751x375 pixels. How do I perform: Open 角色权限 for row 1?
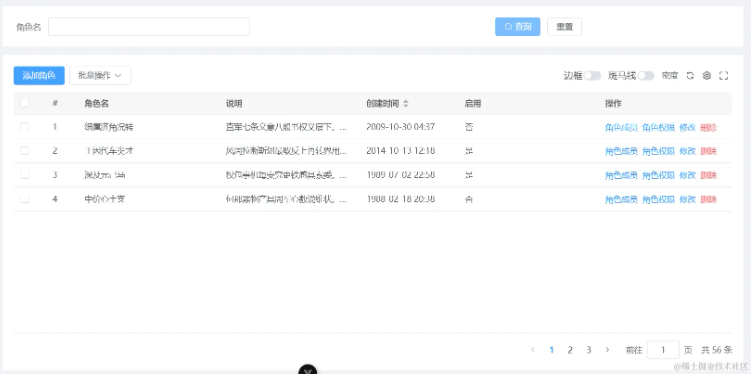point(659,127)
